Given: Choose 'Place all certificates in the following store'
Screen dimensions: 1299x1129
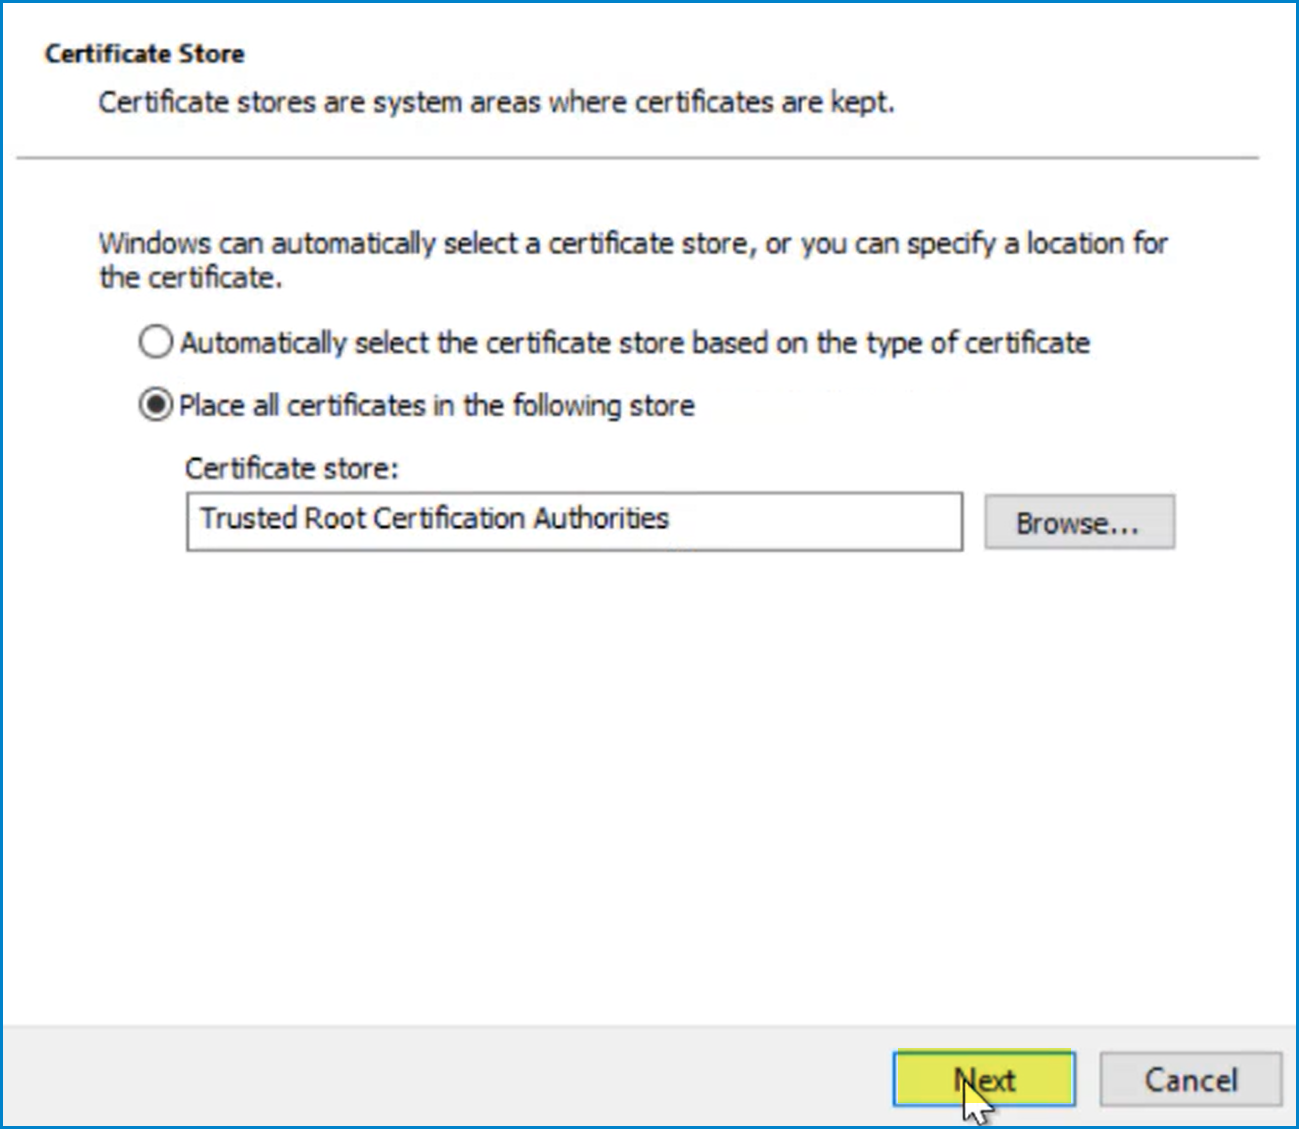Looking at the screenshot, I should 155,405.
